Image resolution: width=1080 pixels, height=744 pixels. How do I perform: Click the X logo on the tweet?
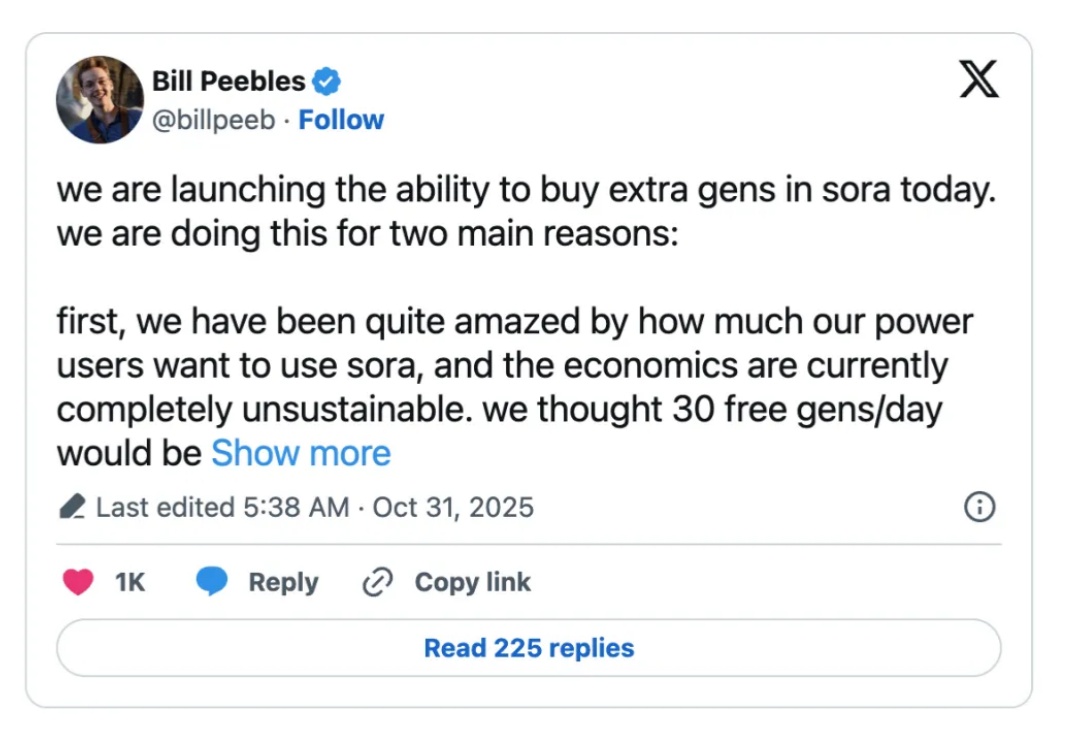(x=978, y=79)
